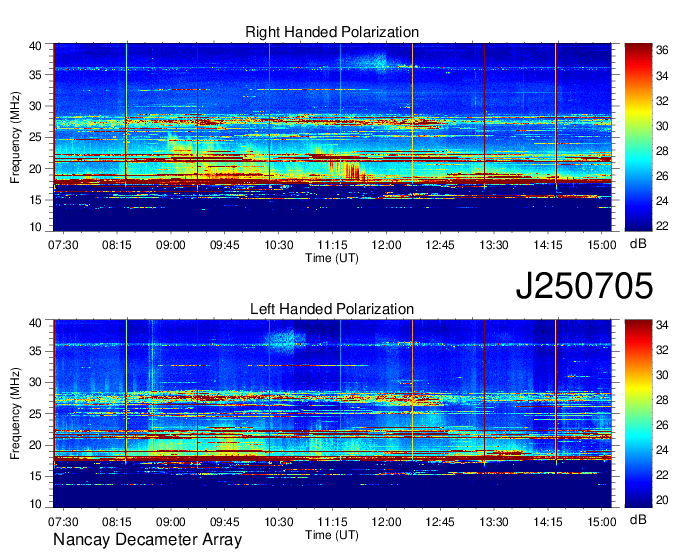Click 35 MHz tick of Left Handed plot
The width and height of the screenshot is (680, 552).
coord(36,351)
